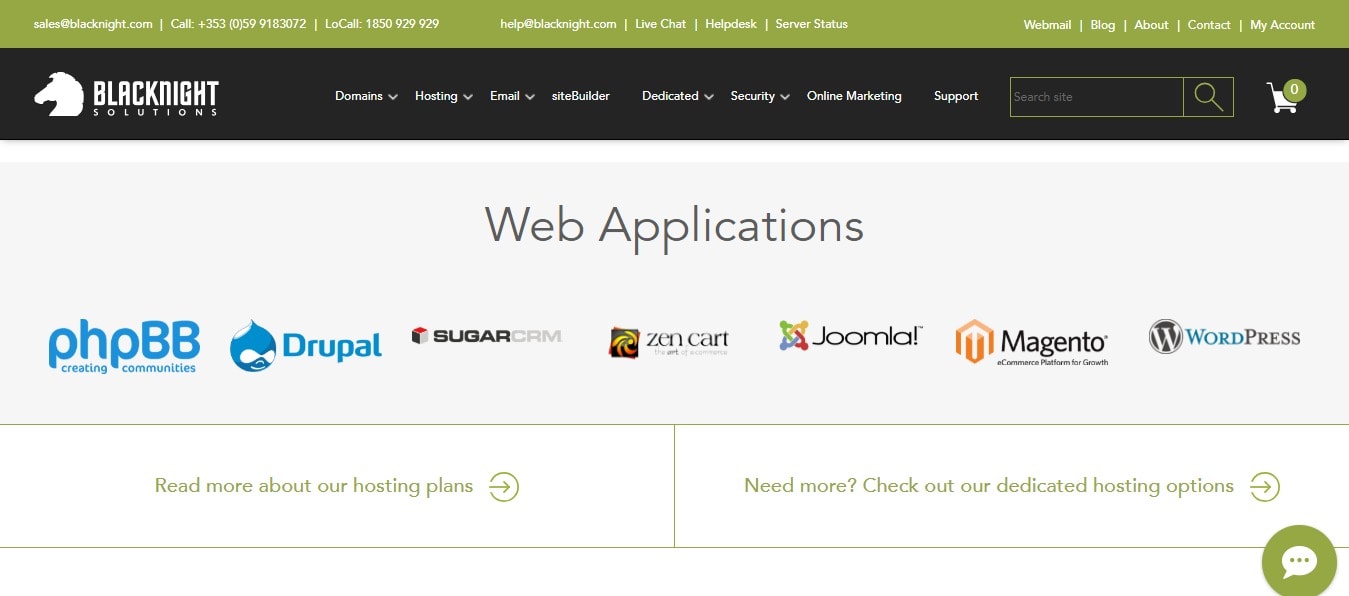Expand the Email menu
The image size is (1349, 596).
512,96
